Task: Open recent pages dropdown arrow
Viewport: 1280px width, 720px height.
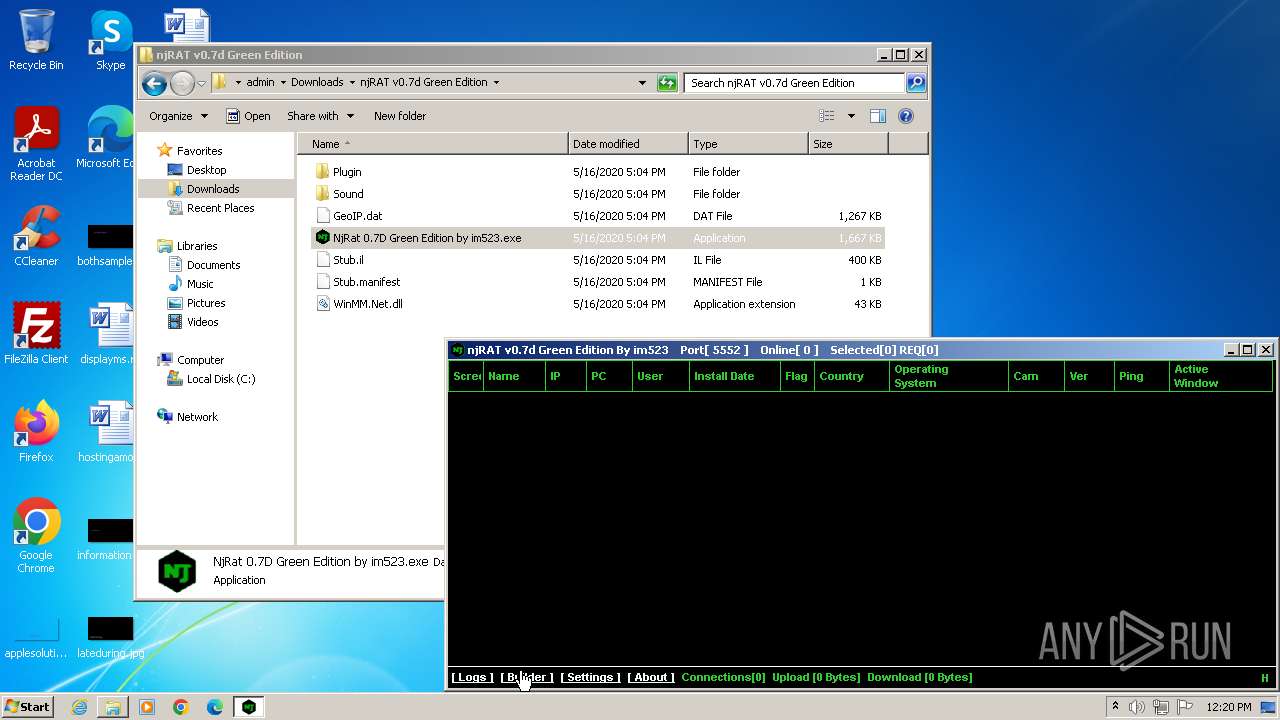Action: [x=201, y=83]
